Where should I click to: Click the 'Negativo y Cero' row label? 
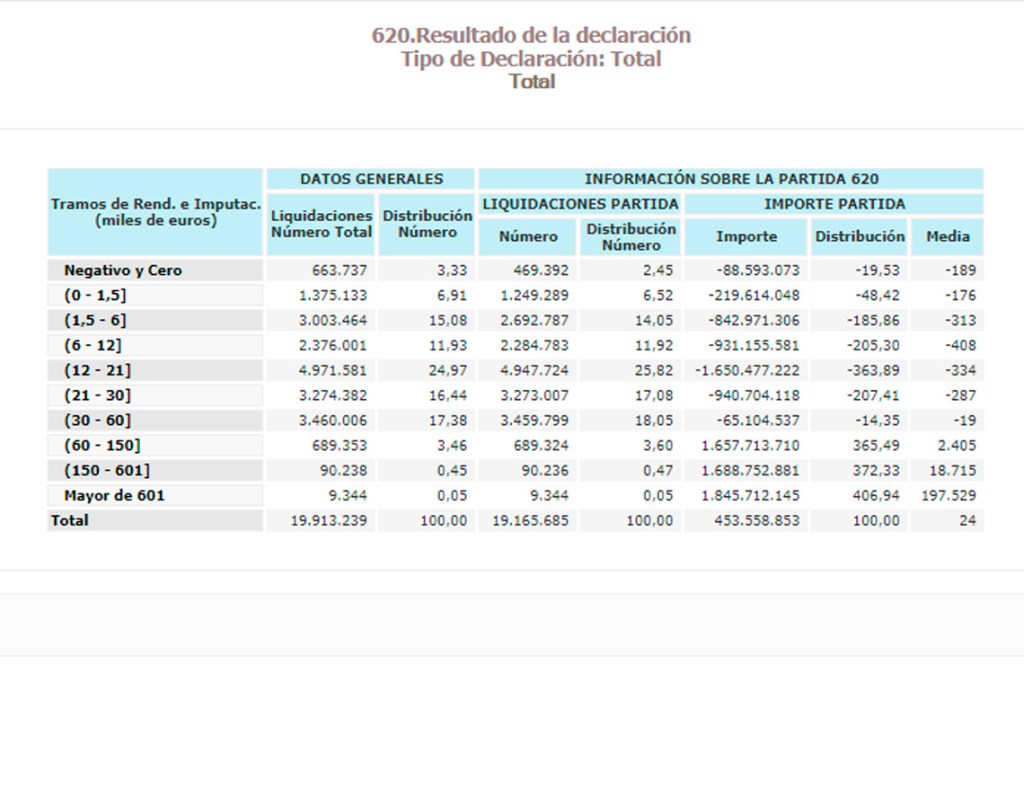tap(122, 270)
